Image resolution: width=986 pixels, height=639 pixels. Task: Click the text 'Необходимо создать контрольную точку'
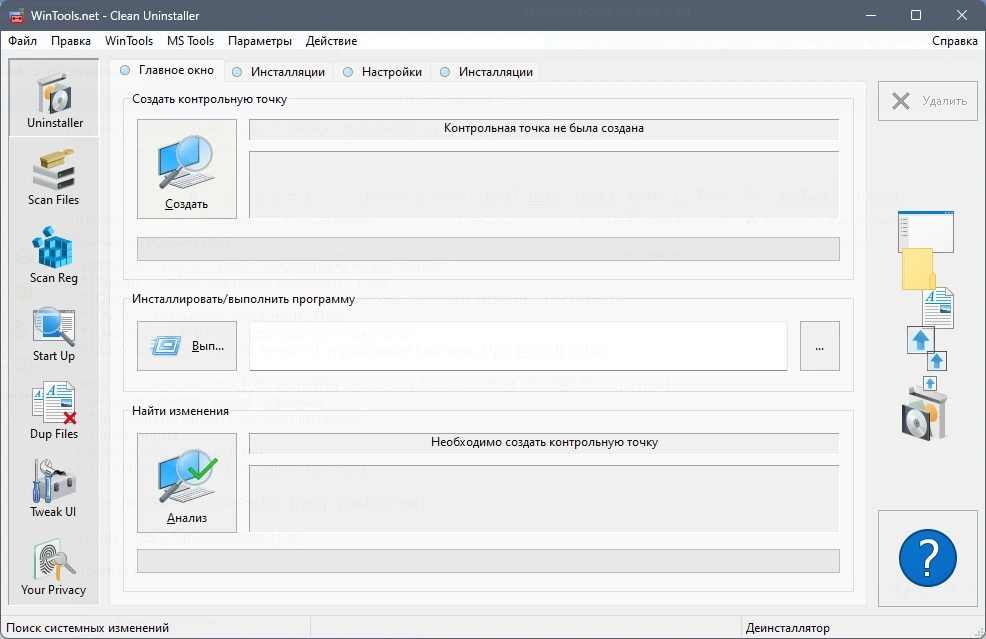(544, 442)
